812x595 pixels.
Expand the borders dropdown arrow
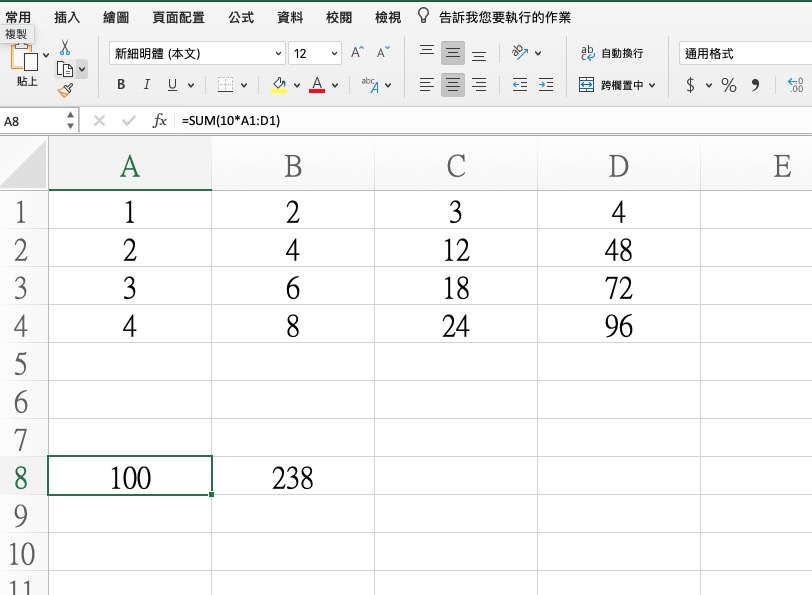244,85
